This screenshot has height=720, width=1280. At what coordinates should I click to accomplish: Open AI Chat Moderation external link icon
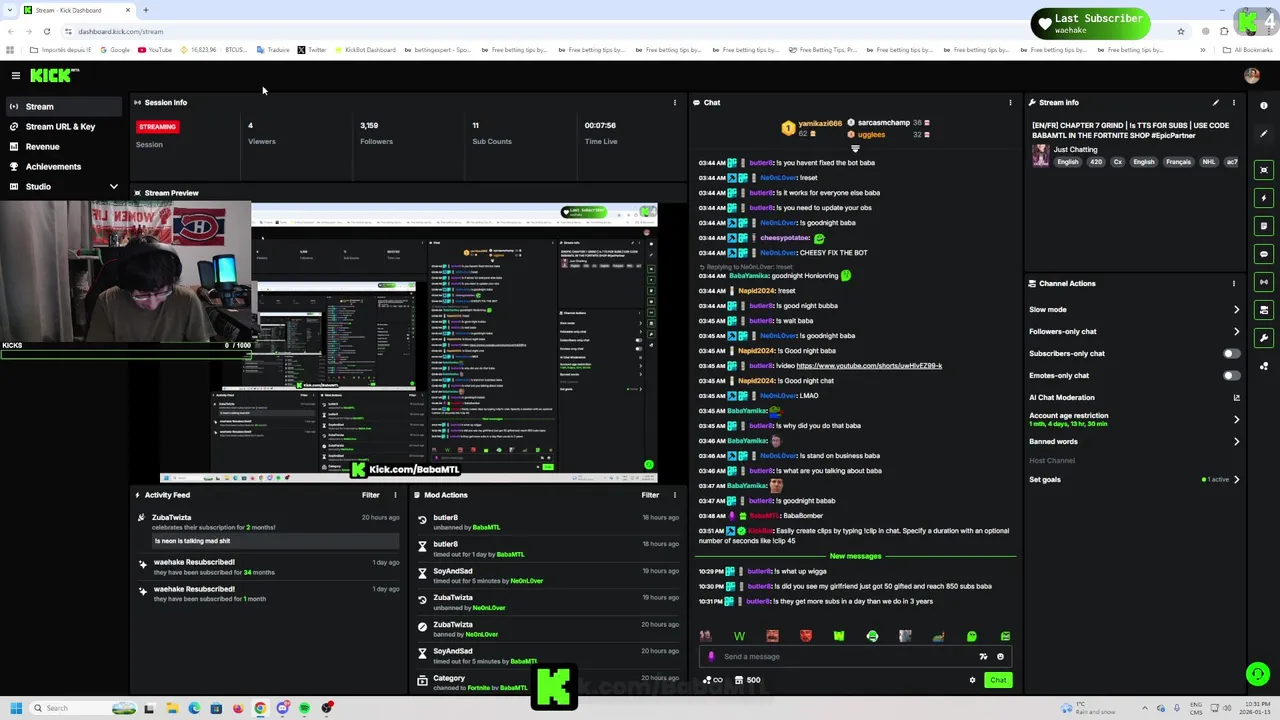(1236, 398)
